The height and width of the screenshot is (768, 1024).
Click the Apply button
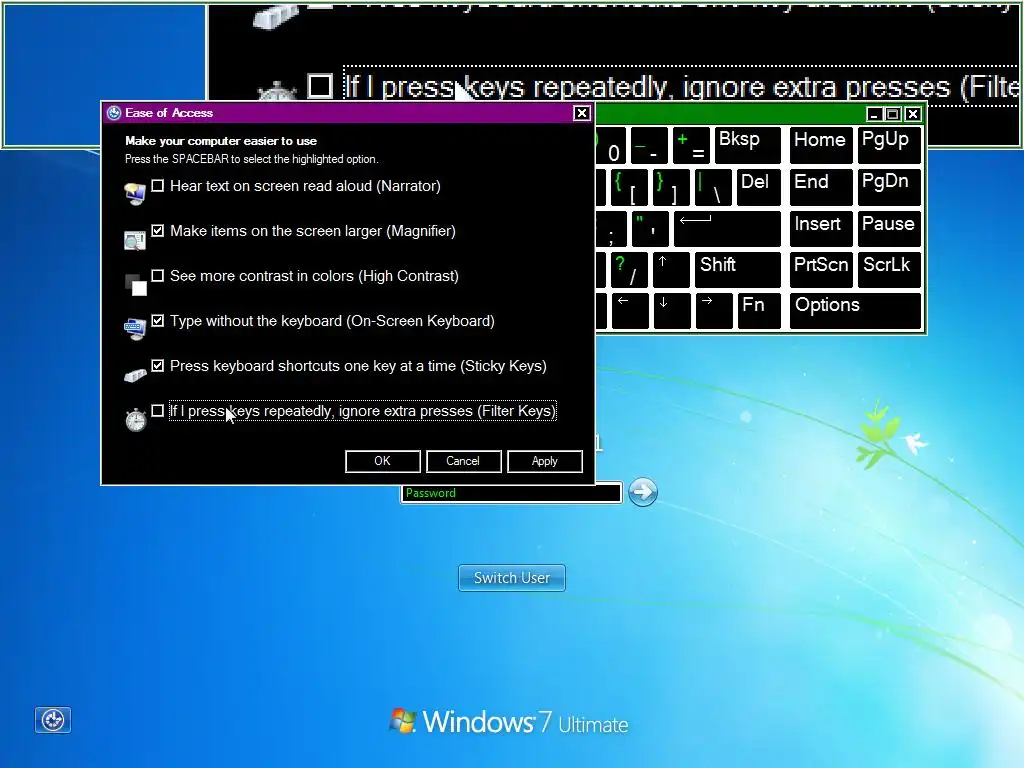(545, 461)
